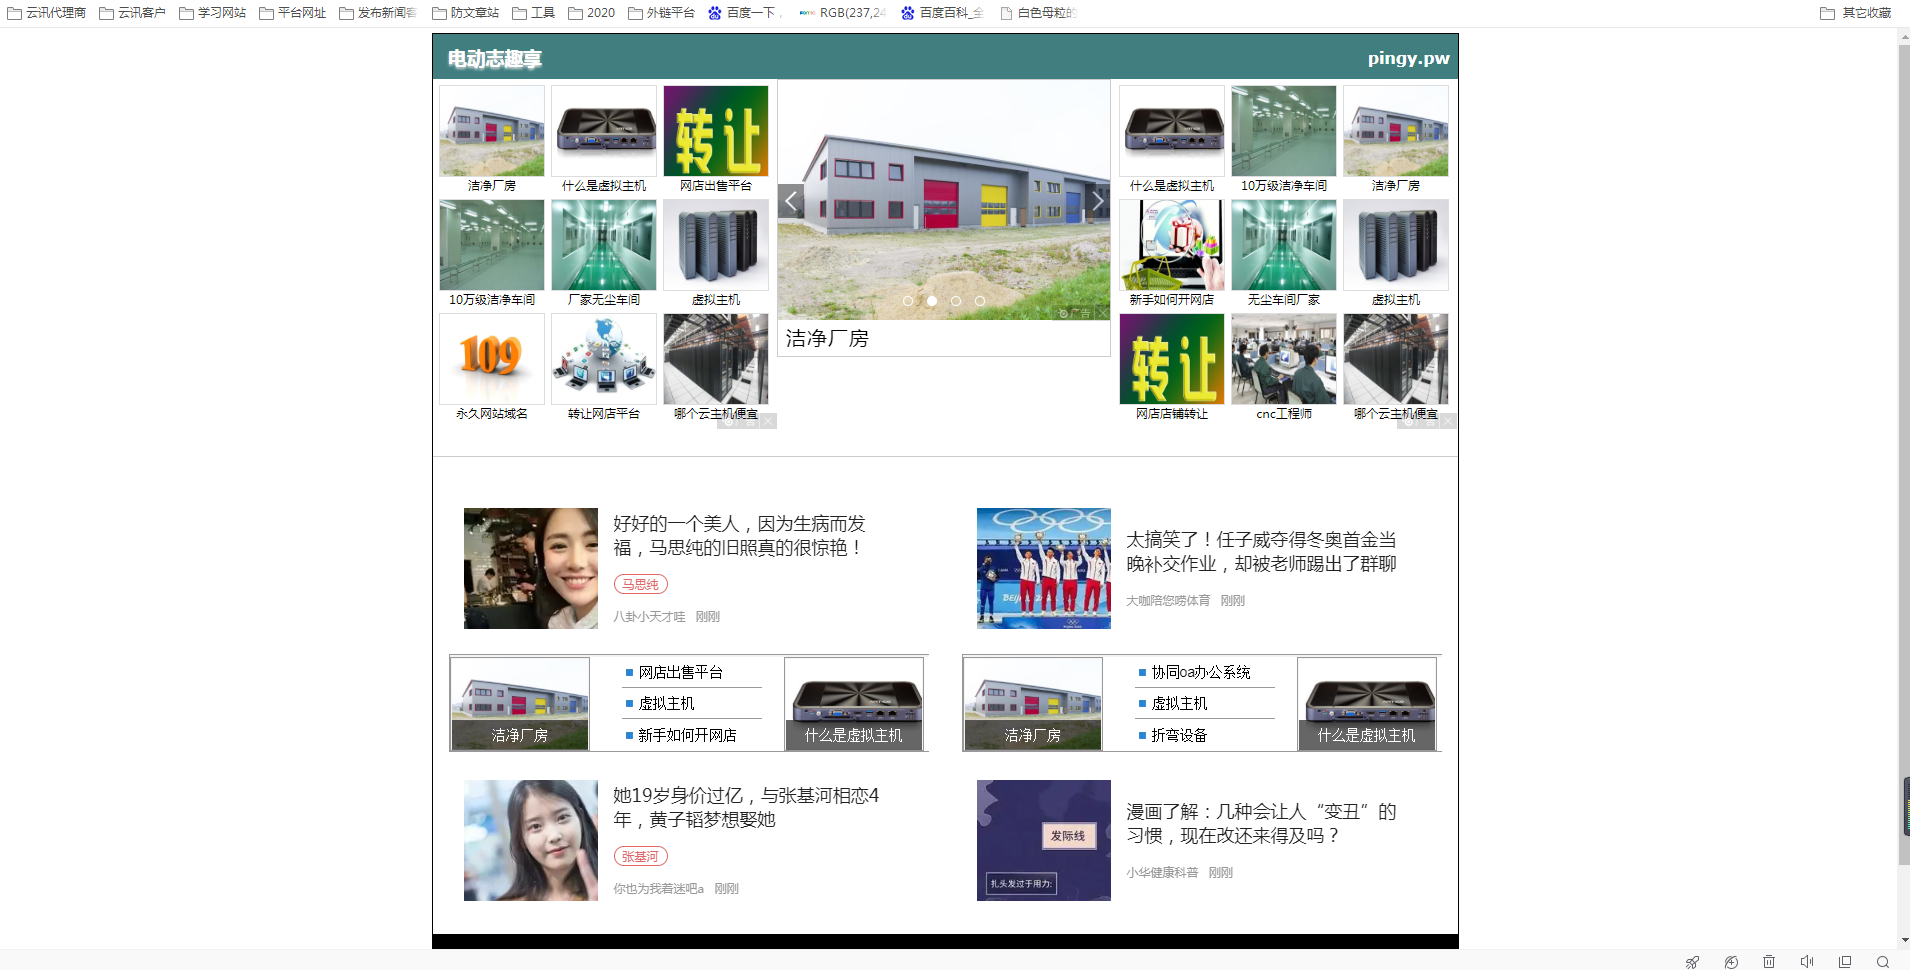1910x970 pixels.
Task: Open the 网店出售平台 list link
Action: point(680,672)
